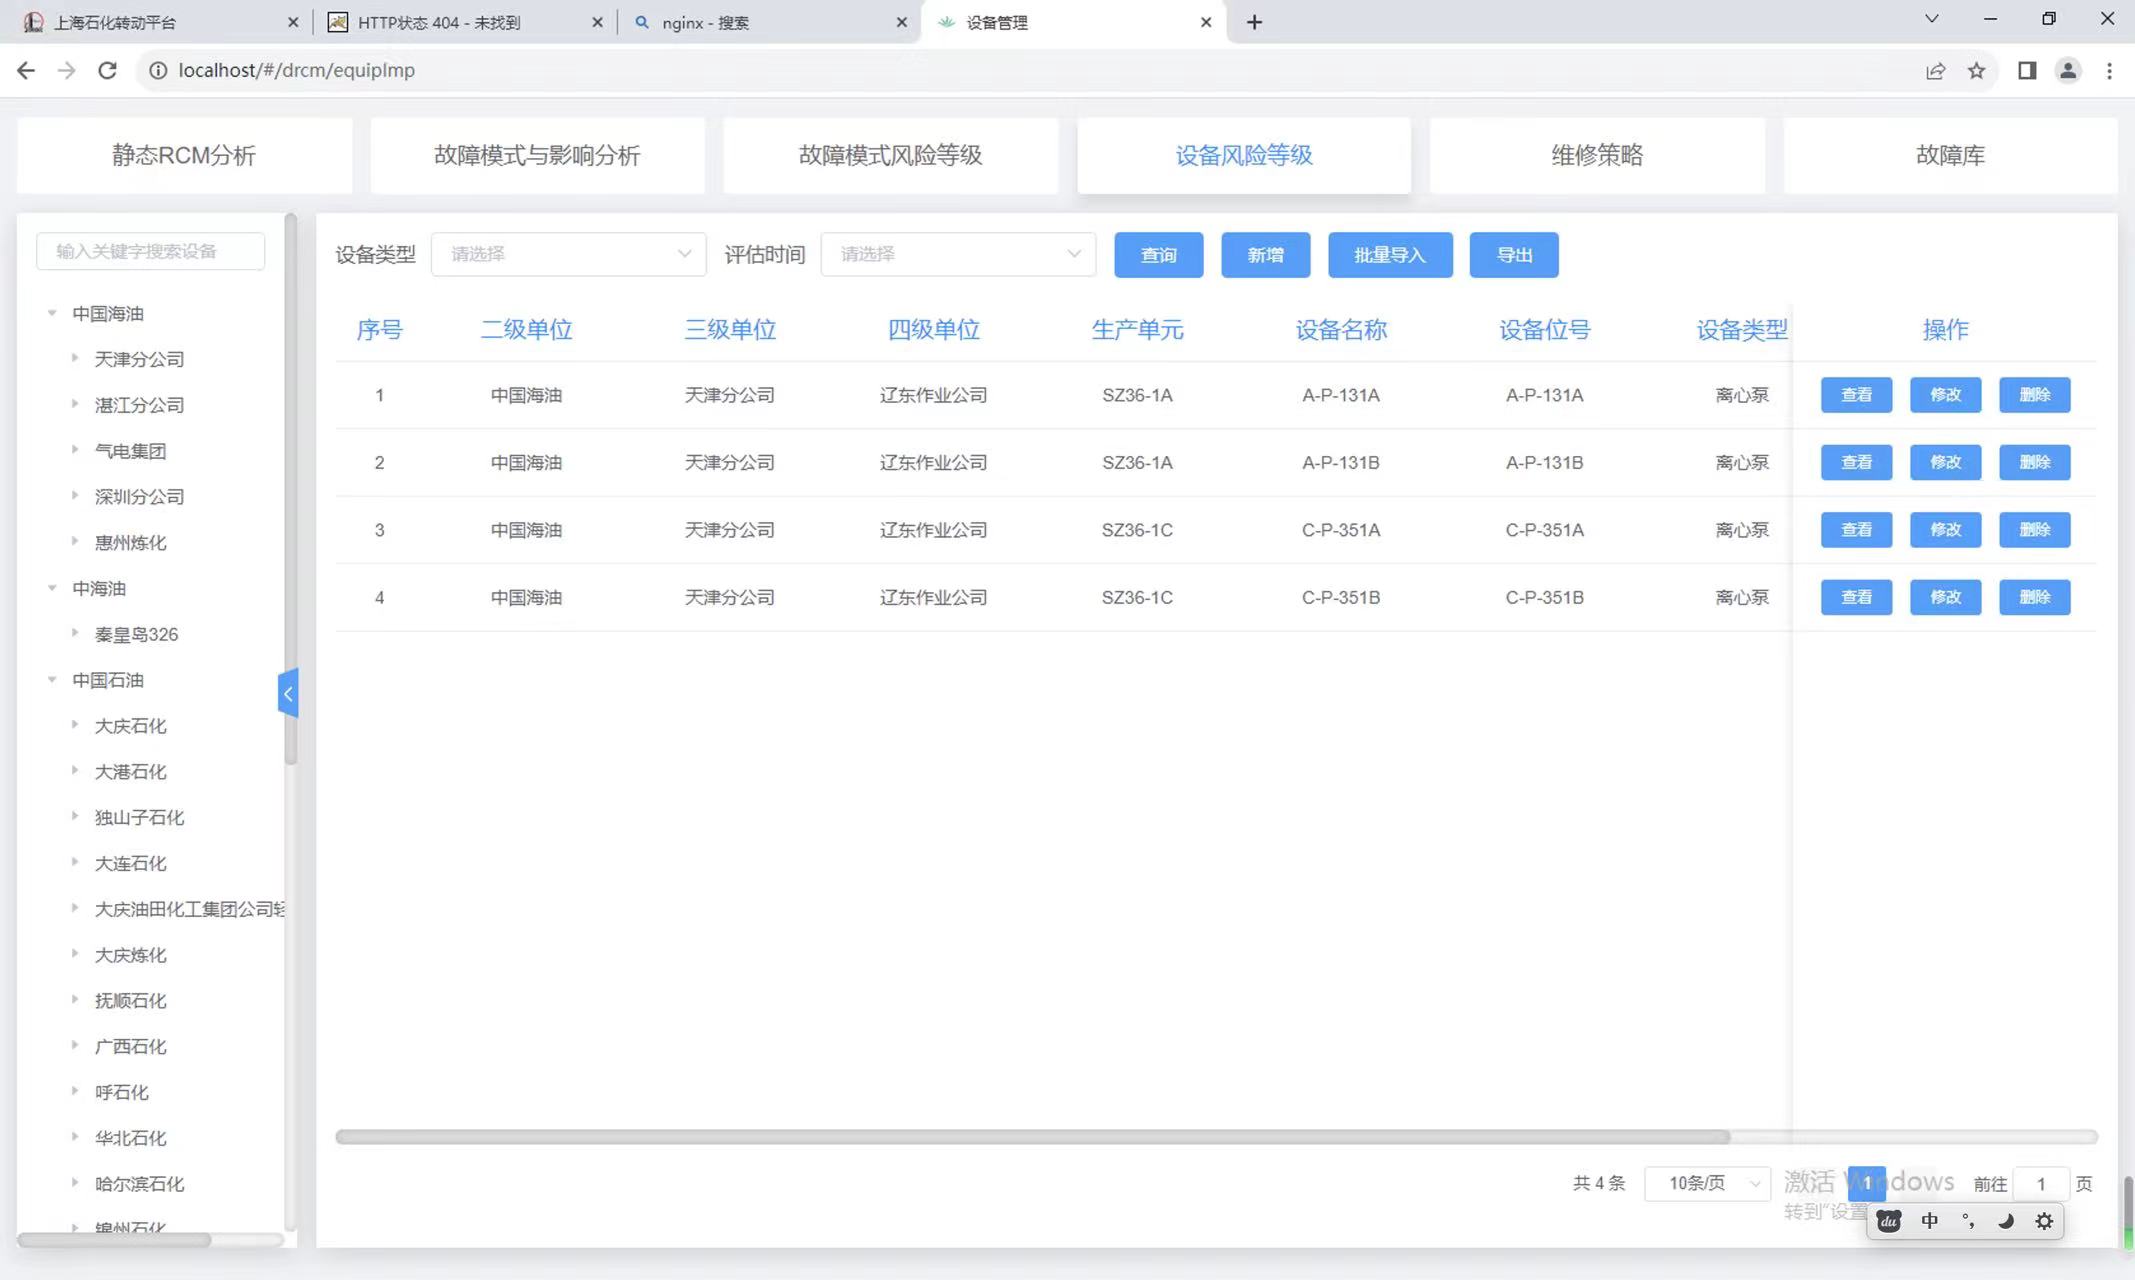Viewport: 2135px width, 1280px height.
Task: Share this page icon
Action: pos(1935,70)
